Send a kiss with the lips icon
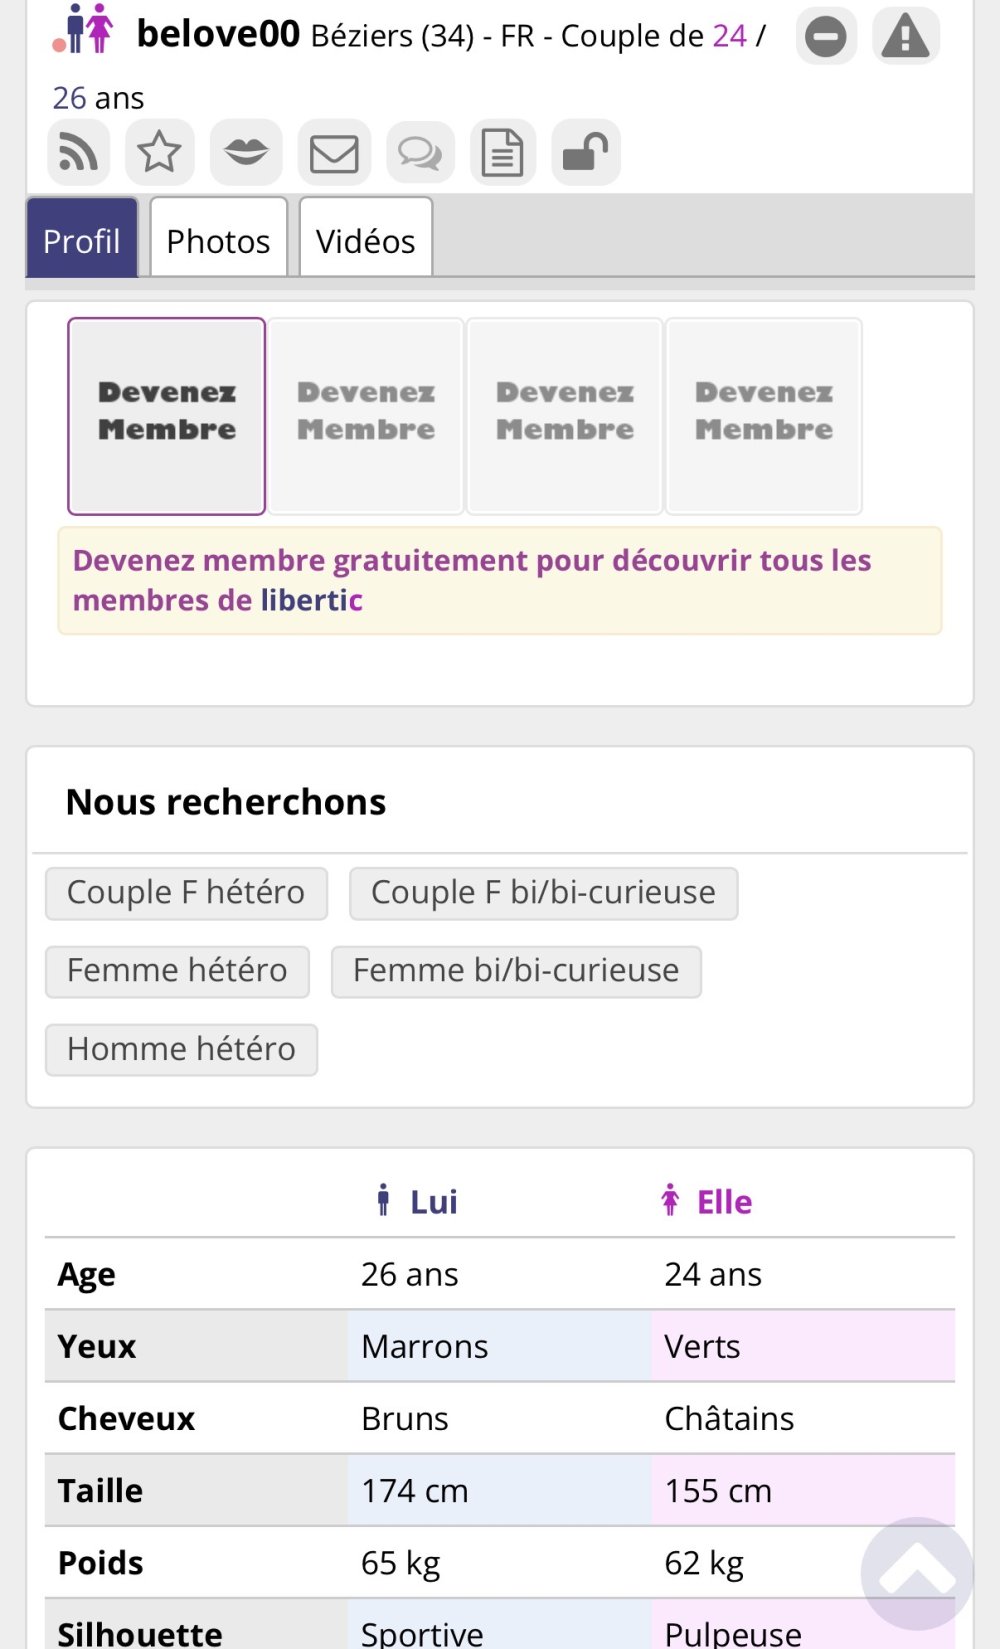 pos(246,153)
